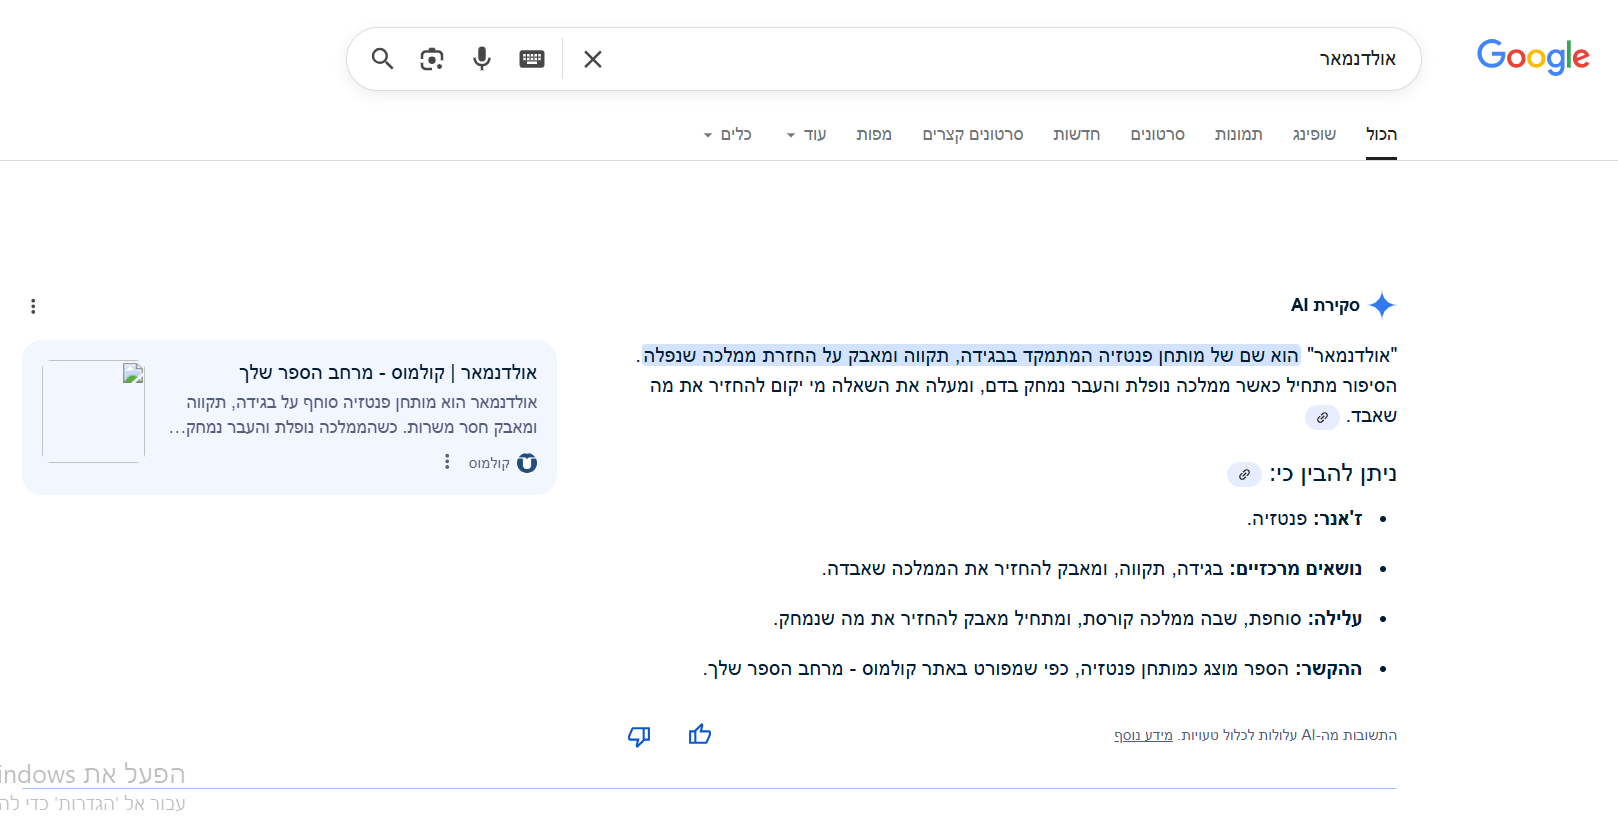Open the סרטונים קצרים tab
The height and width of the screenshot is (838, 1618).
tap(972, 134)
